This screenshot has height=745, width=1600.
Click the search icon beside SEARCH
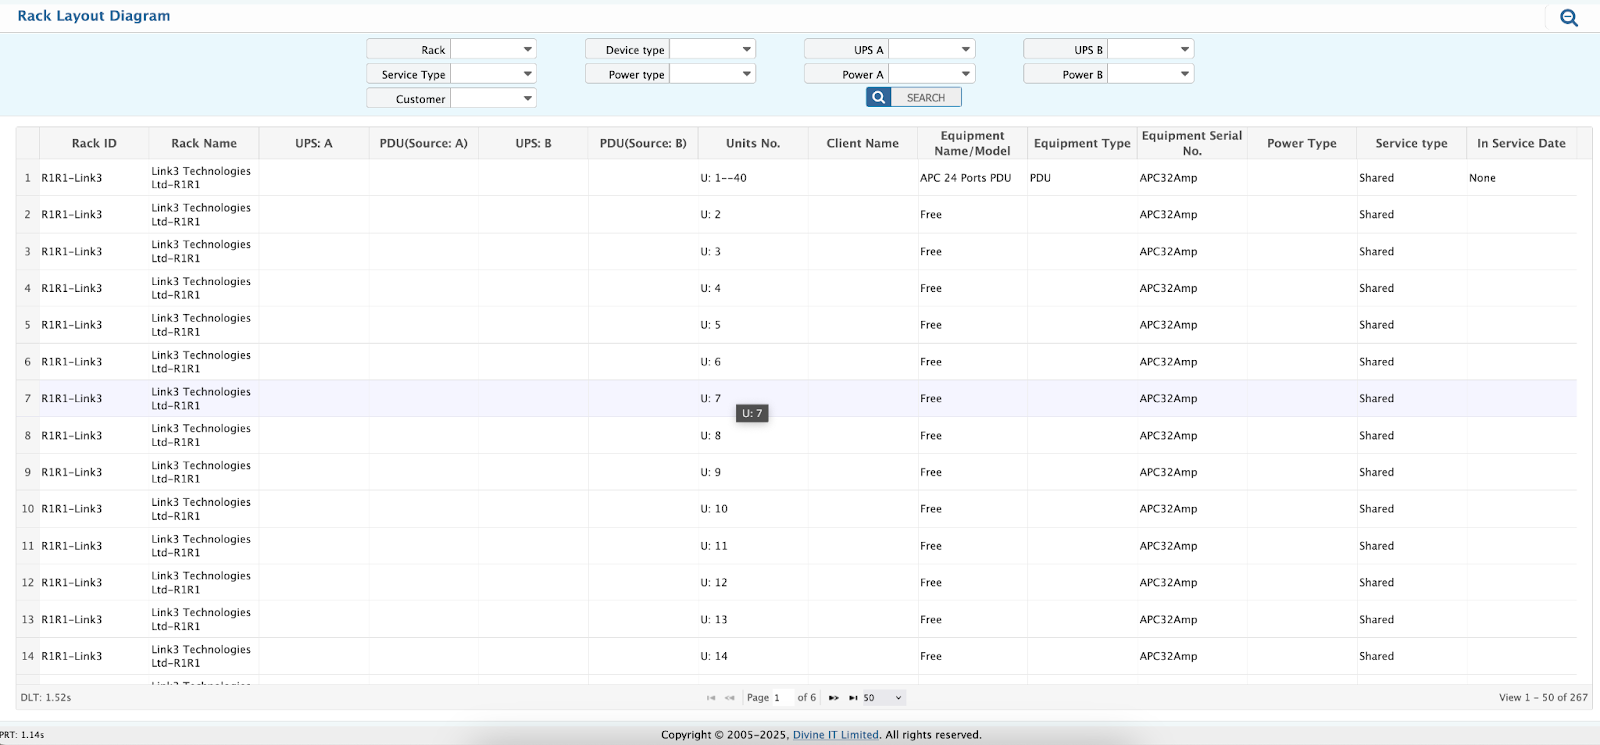[x=878, y=98]
